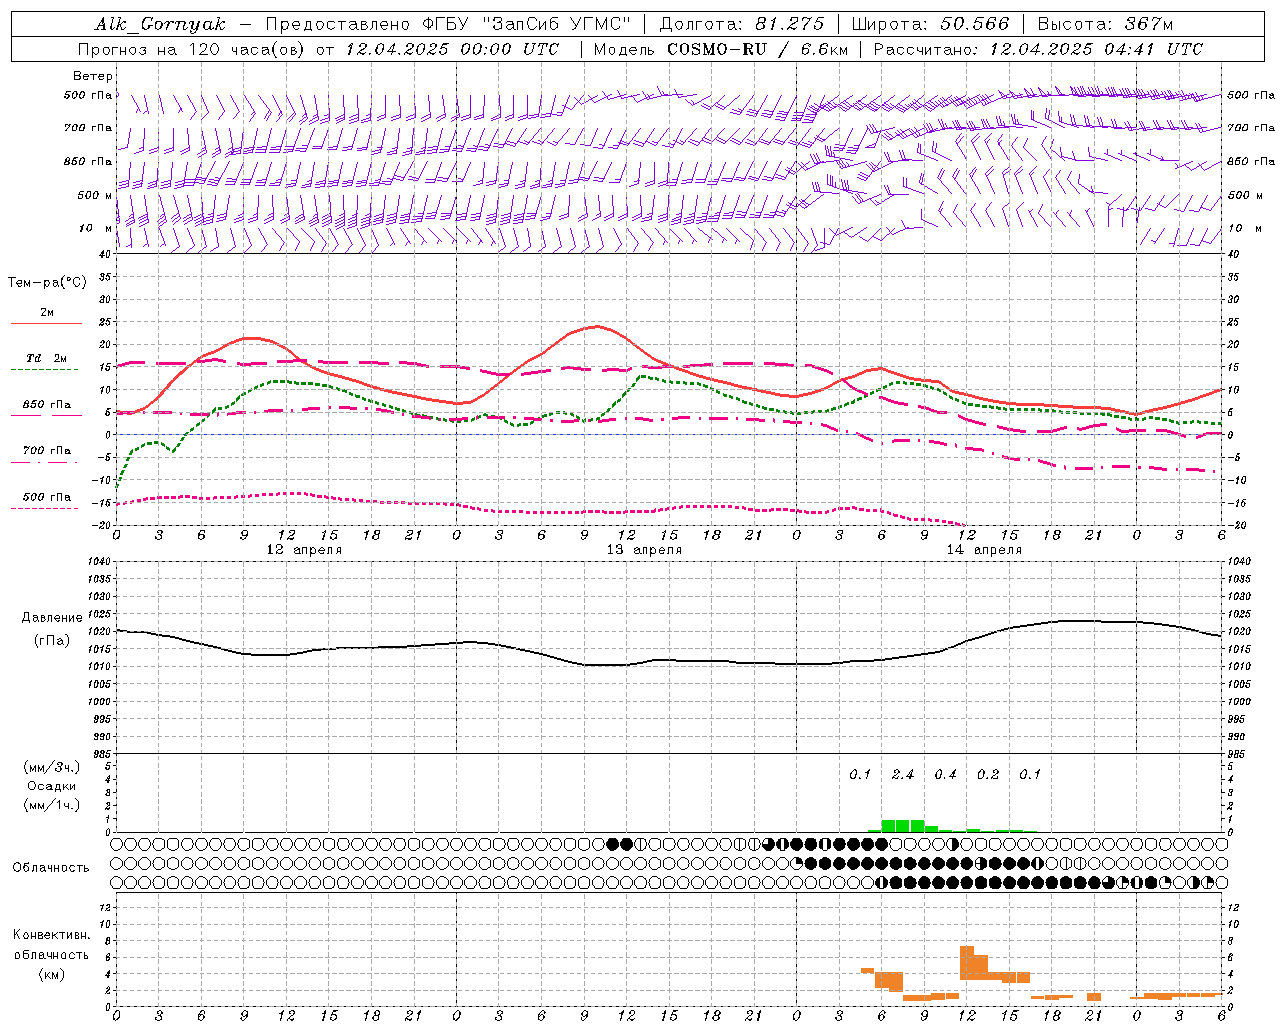The height and width of the screenshot is (1024, 1280).
Task: Click the 13 апреля date label
Action: [644, 550]
